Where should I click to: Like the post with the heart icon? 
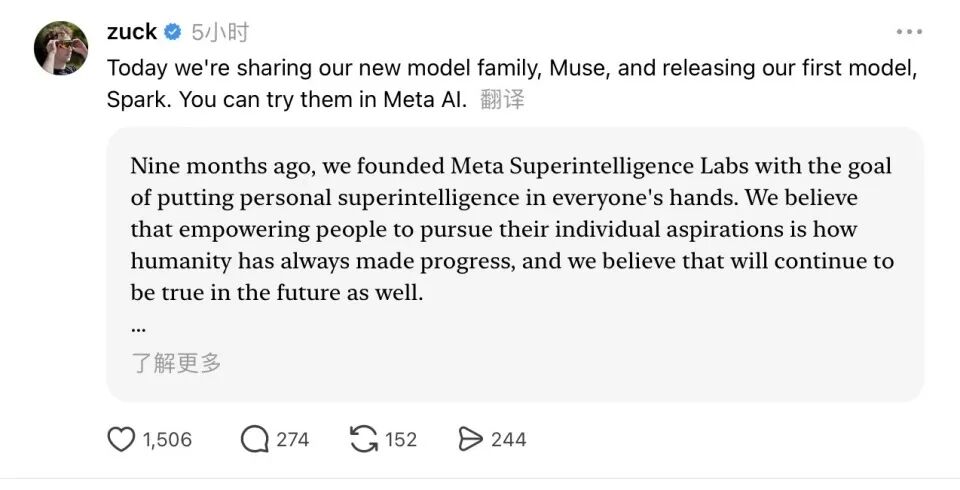tap(120, 439)
